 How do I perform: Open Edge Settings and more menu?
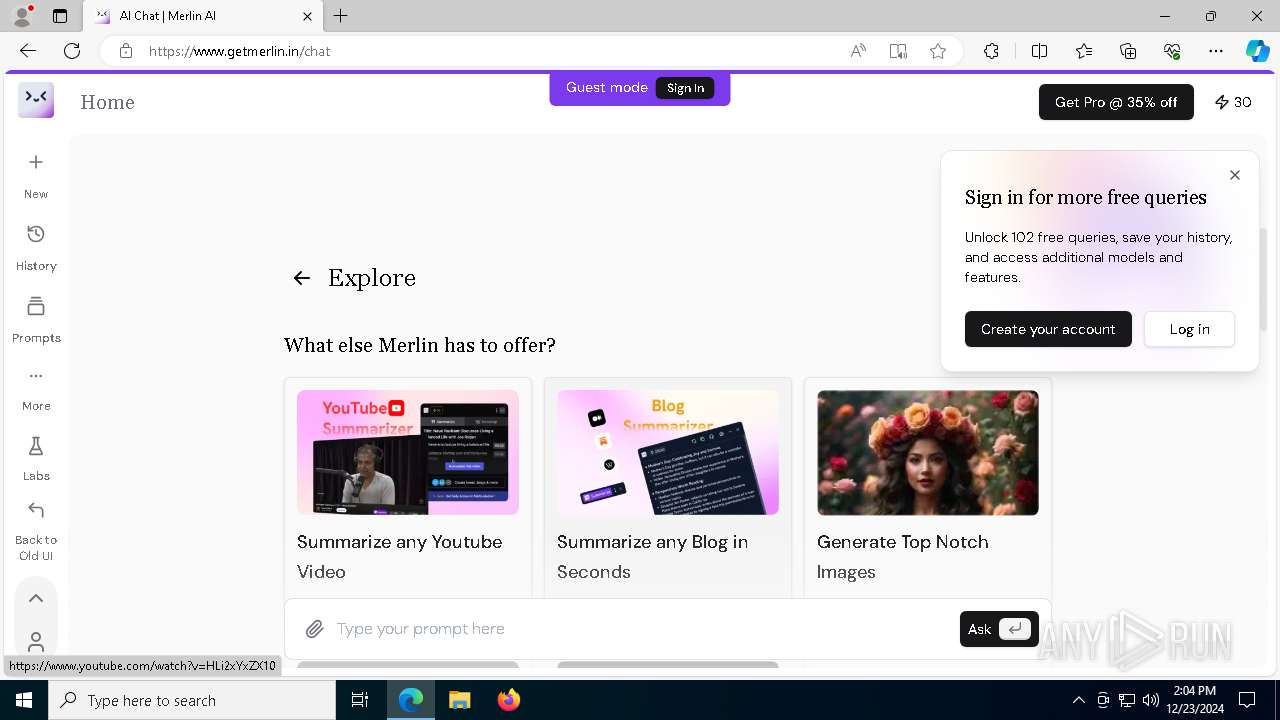(1216, 51)
